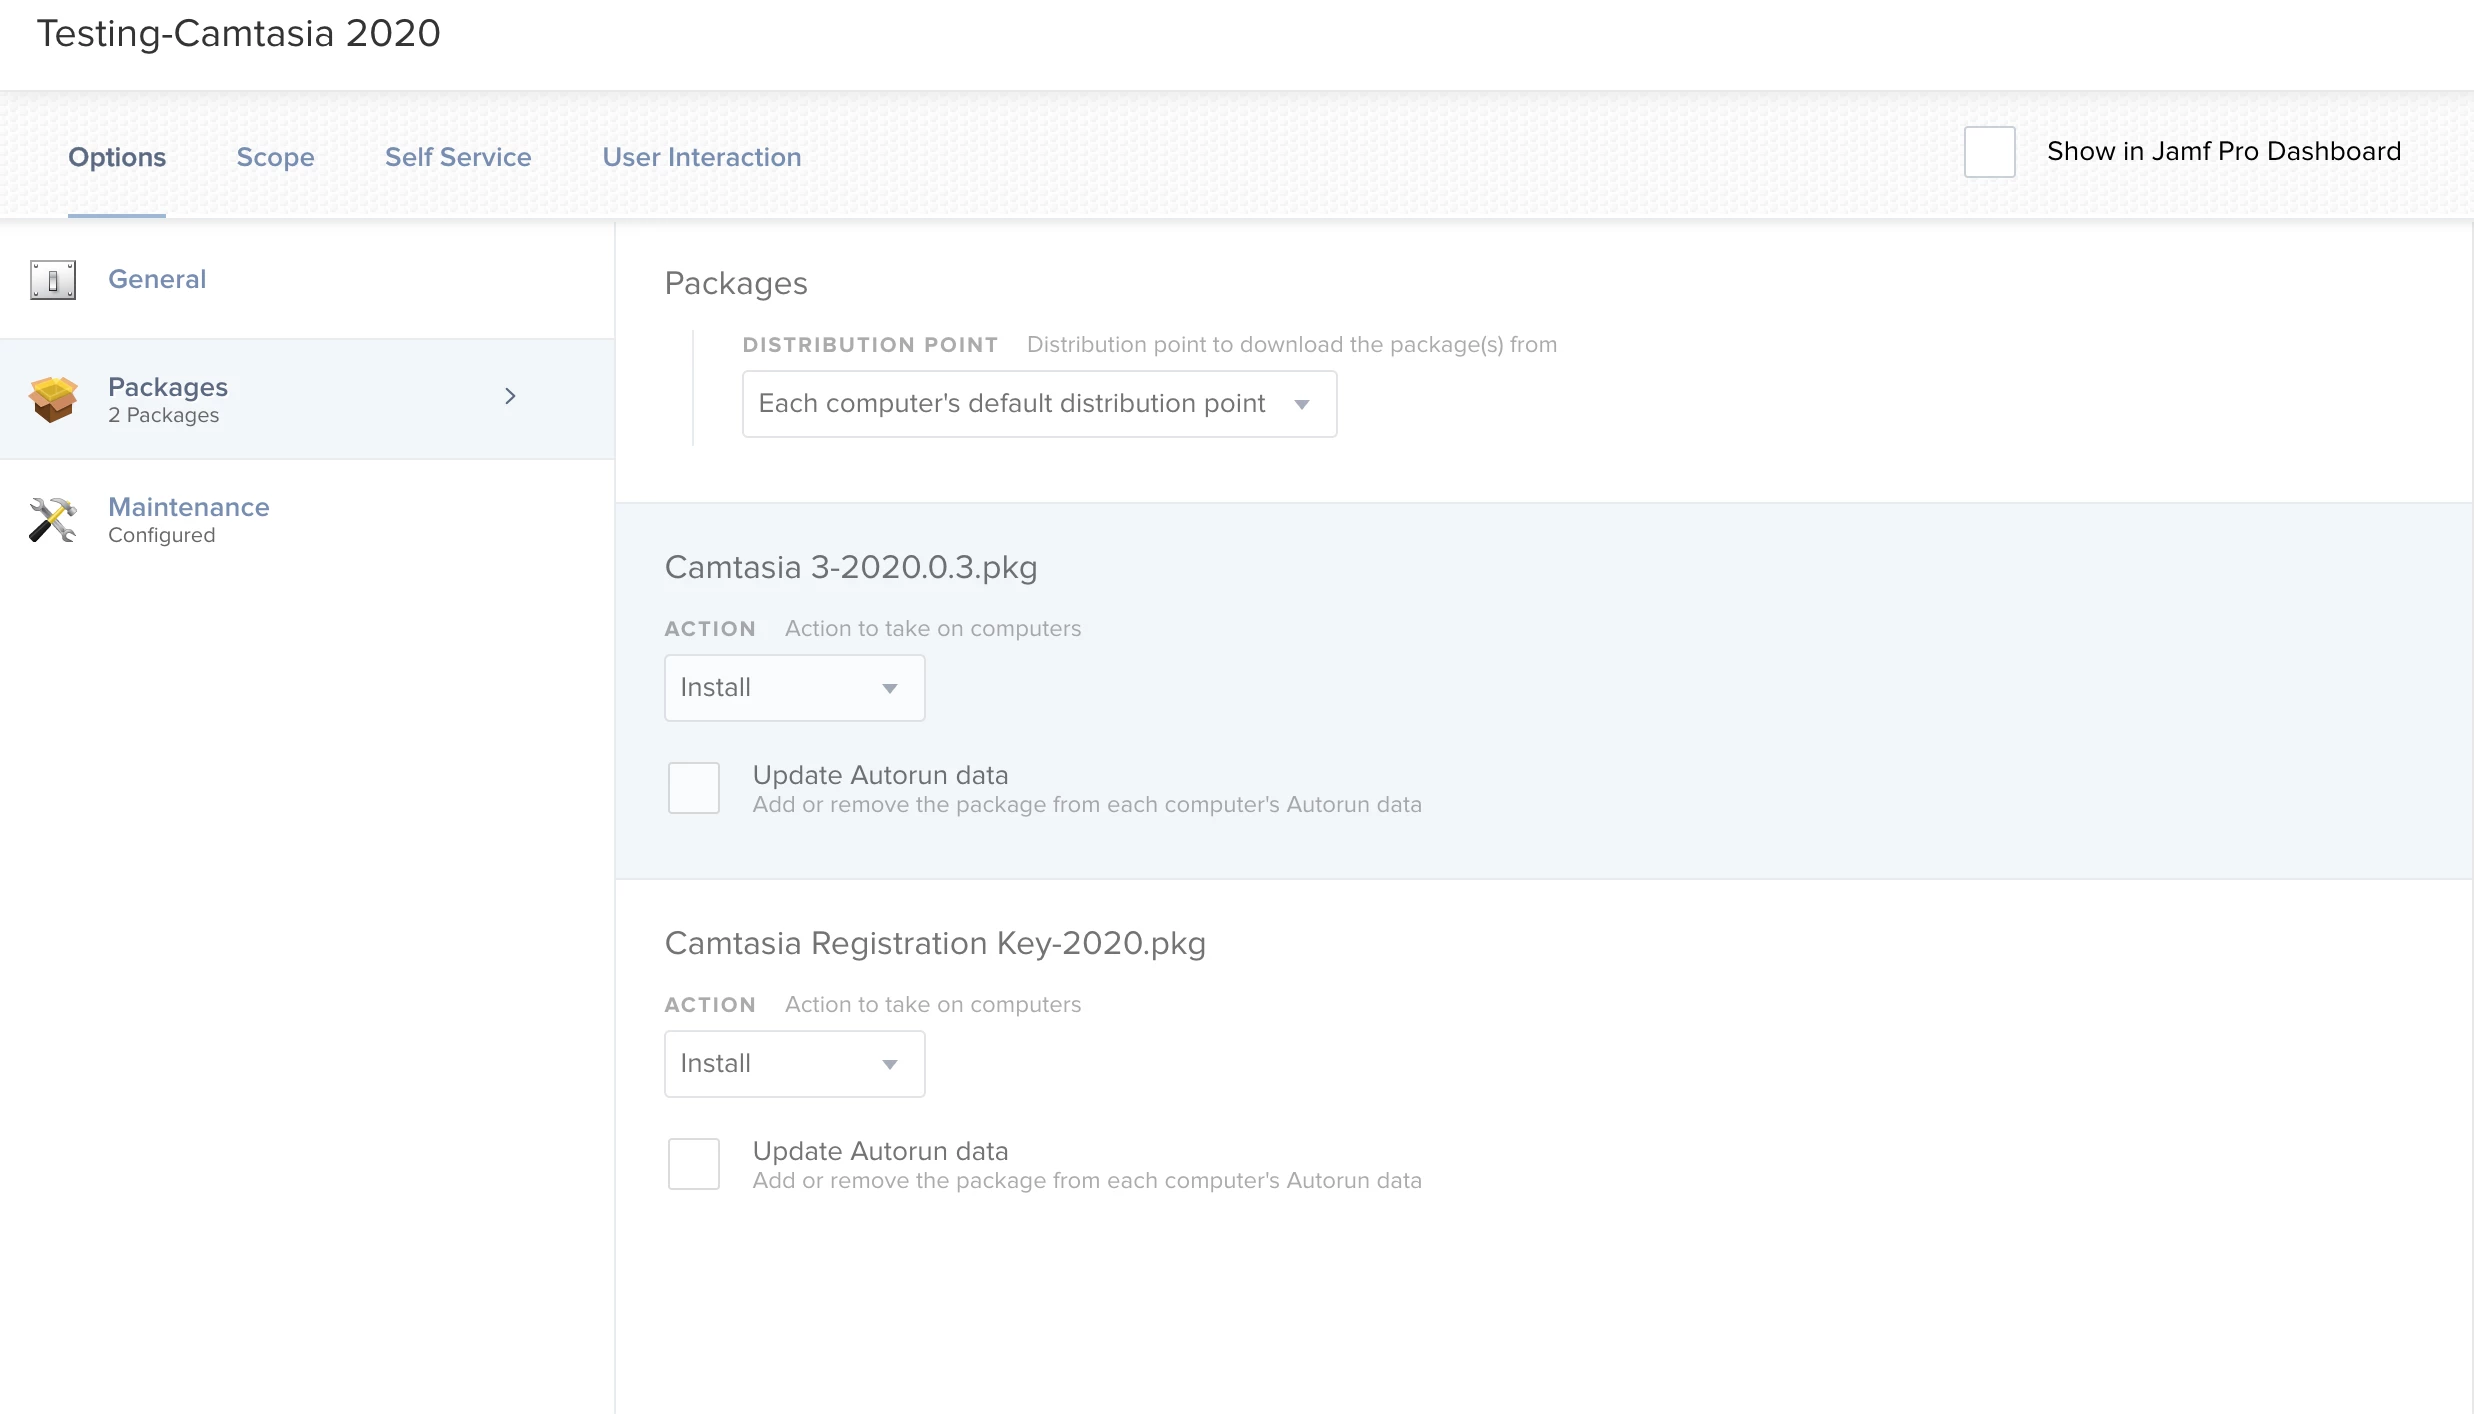This screenshot has height=1414, width=2474.
Task: Click the Camtasia Registration Key-2020.pkg heading
Action: 935,943
